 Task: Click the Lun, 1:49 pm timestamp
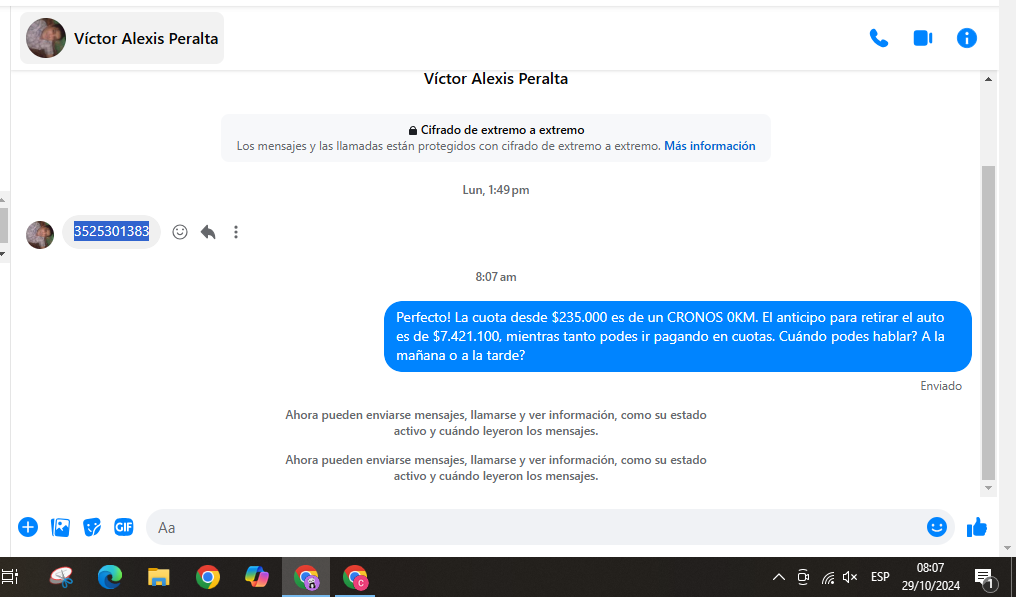click(496, 190)
